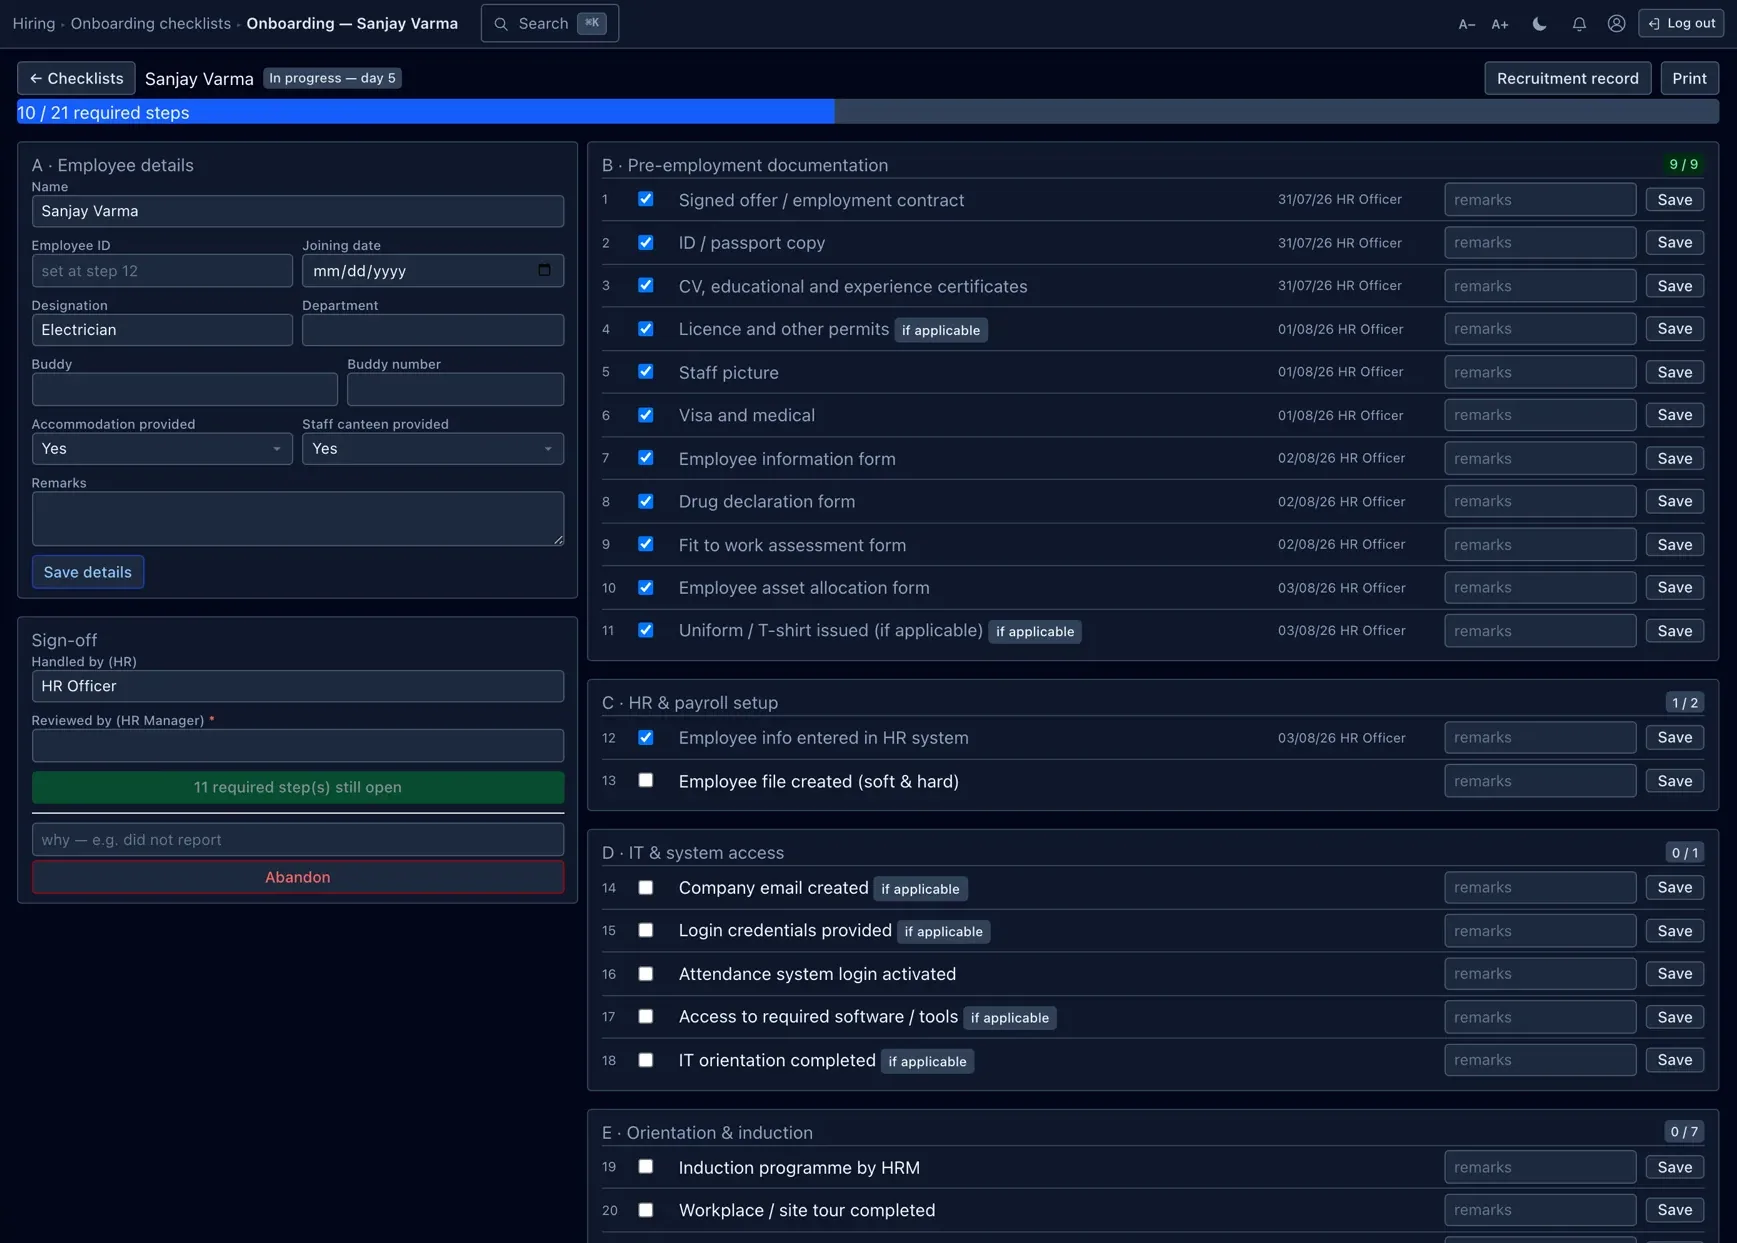Click the 9 / 9 section B counter
The width and height of the screenshot is (1737, 1243).
point(1683,164)
